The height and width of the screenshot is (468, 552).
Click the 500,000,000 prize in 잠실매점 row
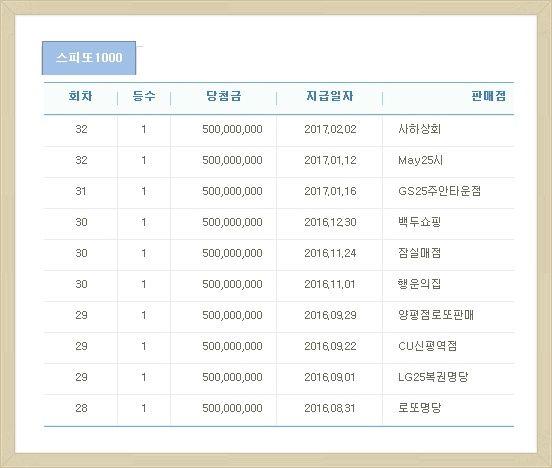(232, 253)
